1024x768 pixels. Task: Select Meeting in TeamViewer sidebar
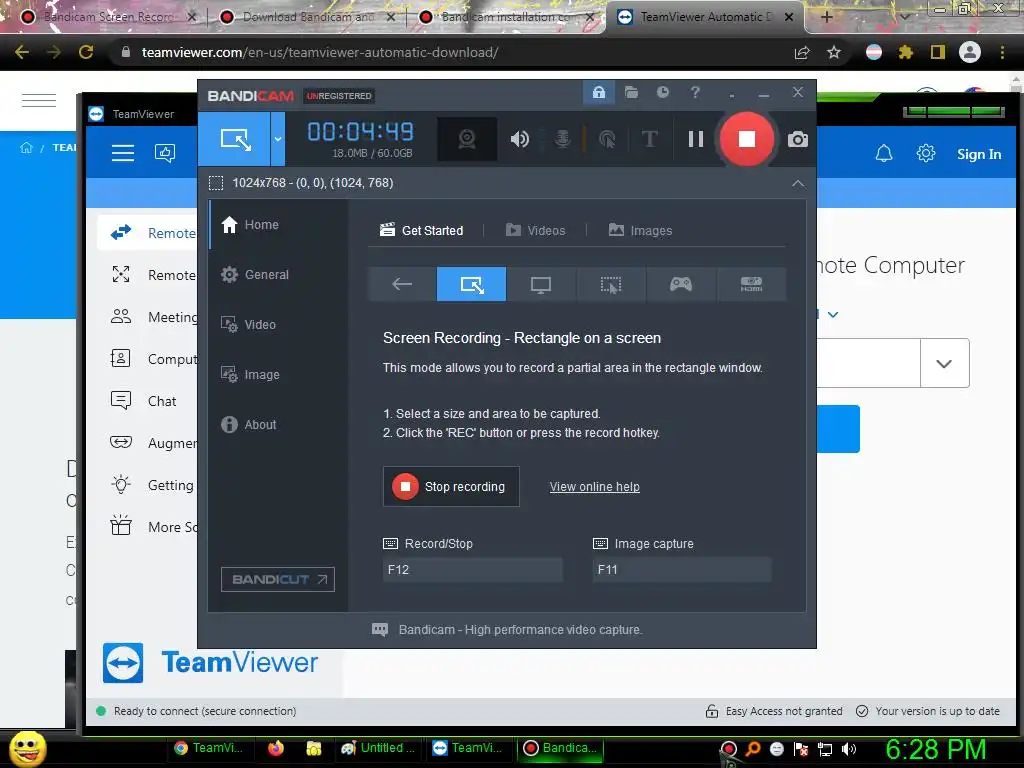(148, 317)
